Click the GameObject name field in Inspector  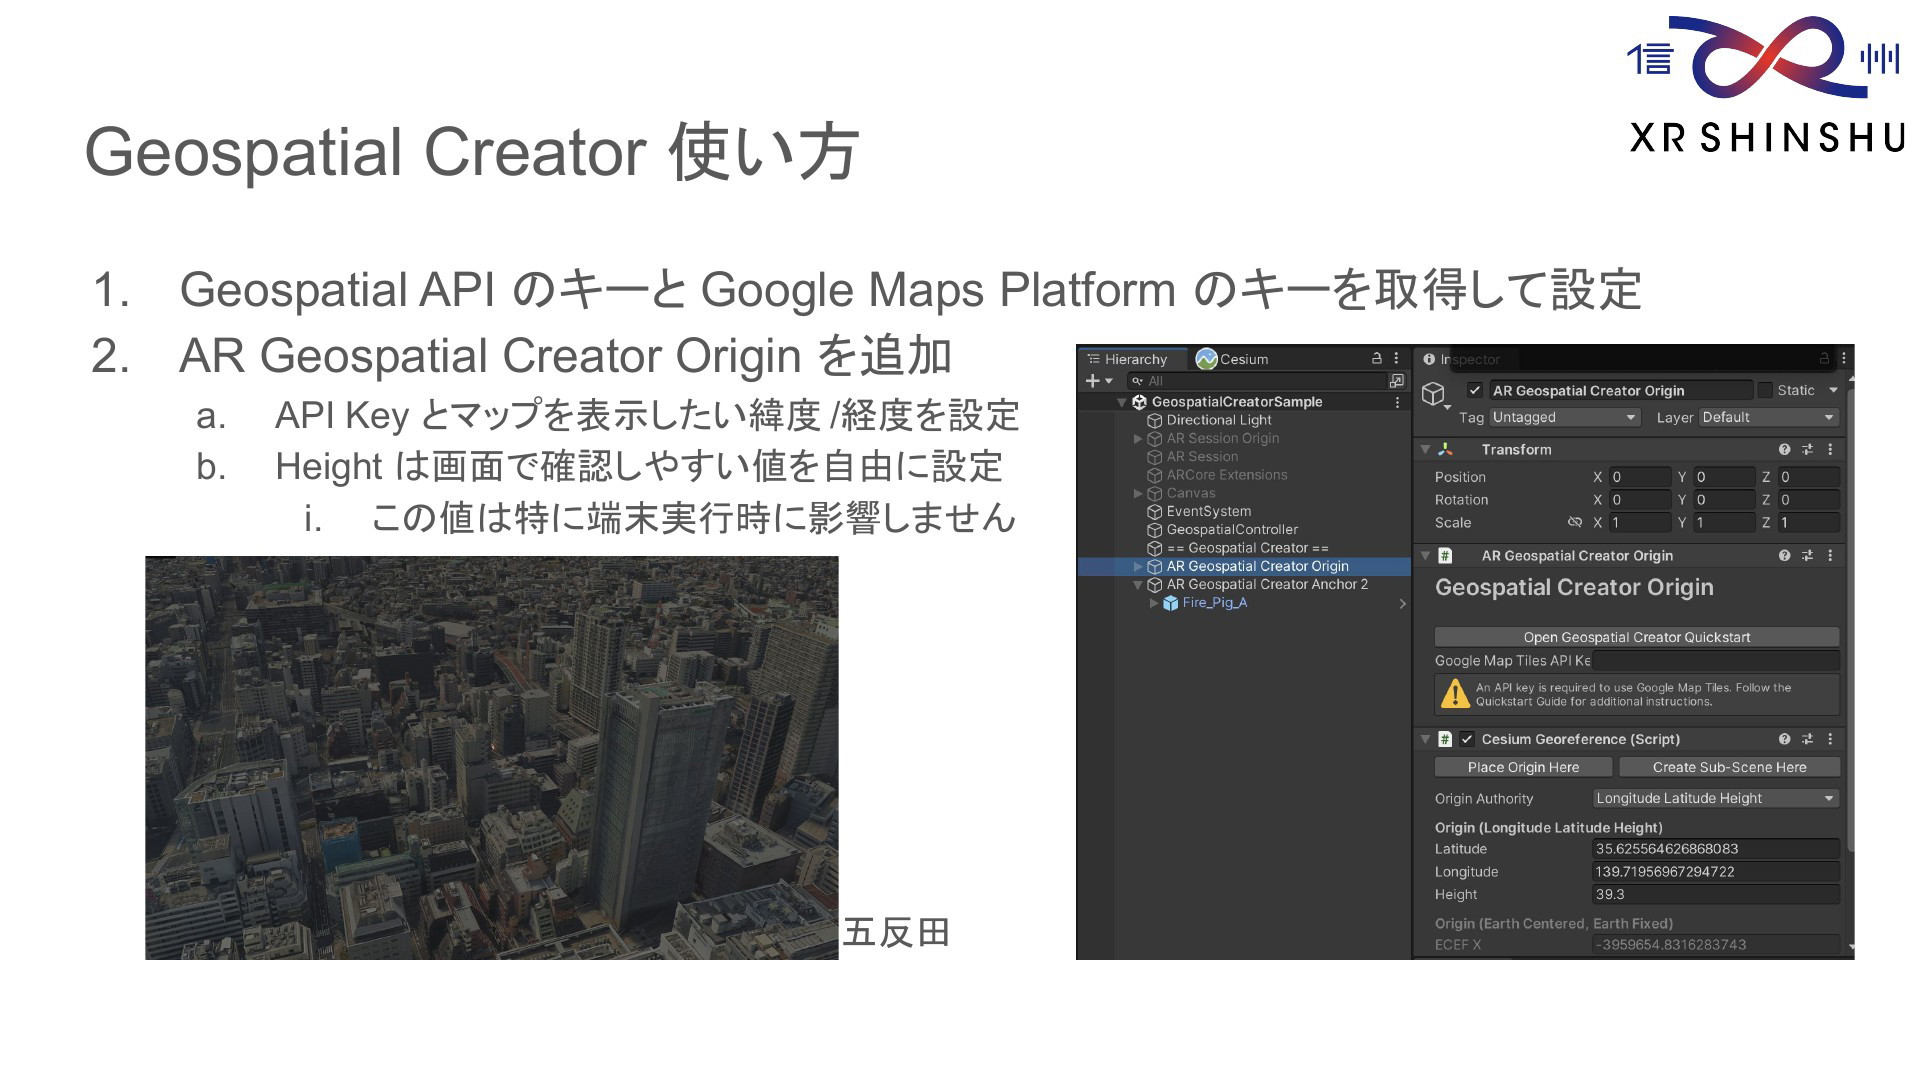click(1620, 391)
